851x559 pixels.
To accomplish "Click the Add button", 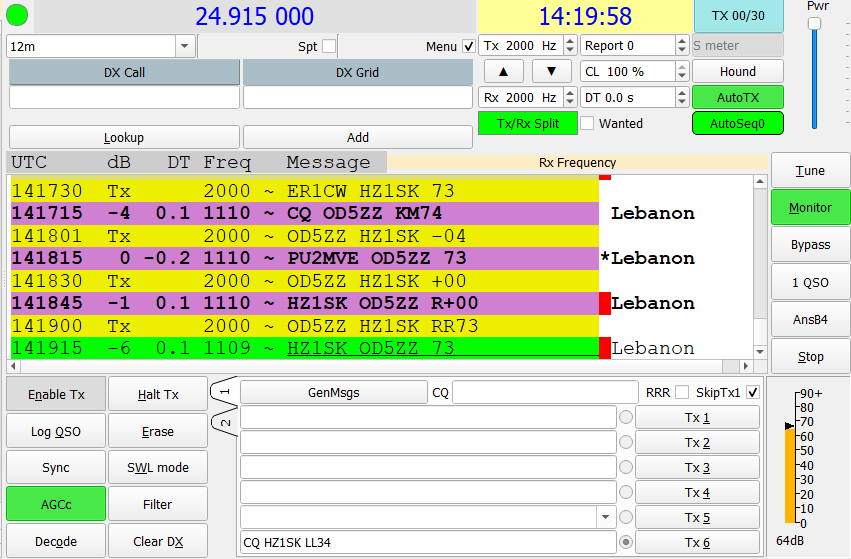I will pos(358,137).
